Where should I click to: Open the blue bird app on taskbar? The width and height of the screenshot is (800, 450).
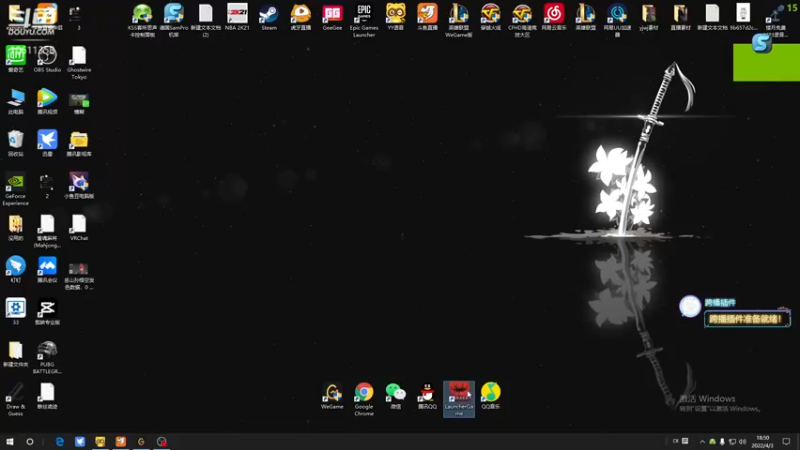[80, 441]
